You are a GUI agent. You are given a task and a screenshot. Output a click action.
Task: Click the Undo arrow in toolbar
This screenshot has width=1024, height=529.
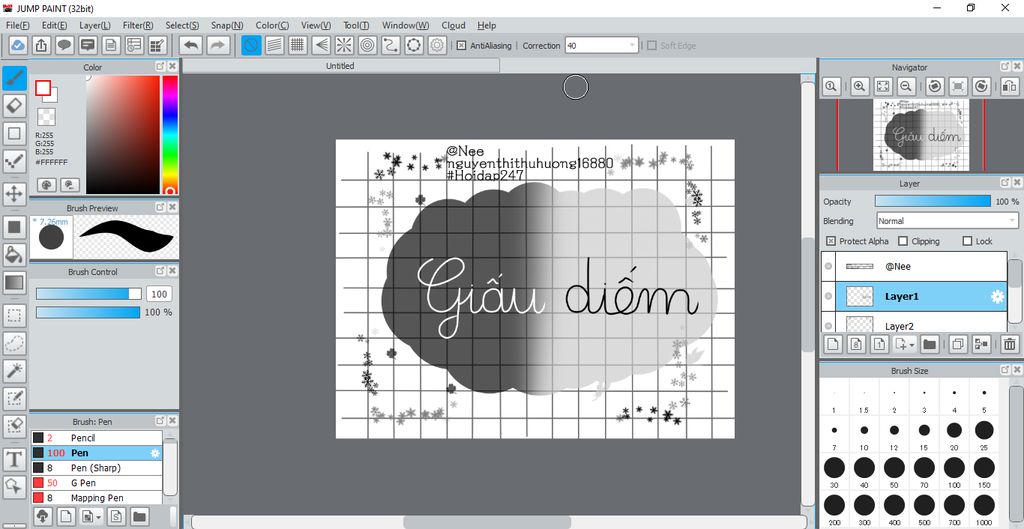[191, 45]
